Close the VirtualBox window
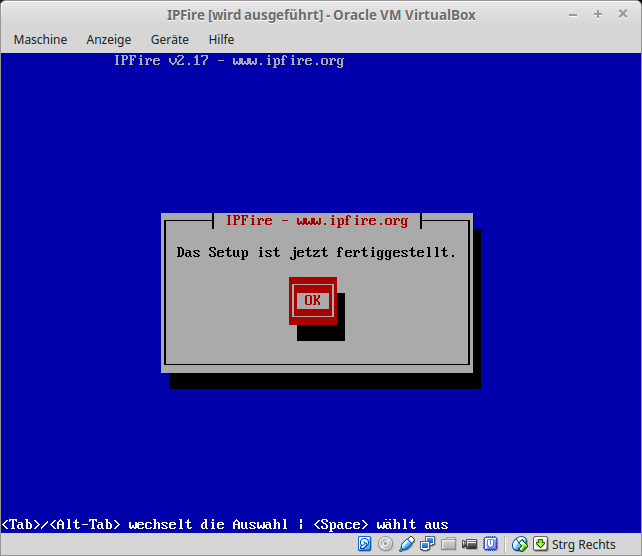 tap(623, 14)
